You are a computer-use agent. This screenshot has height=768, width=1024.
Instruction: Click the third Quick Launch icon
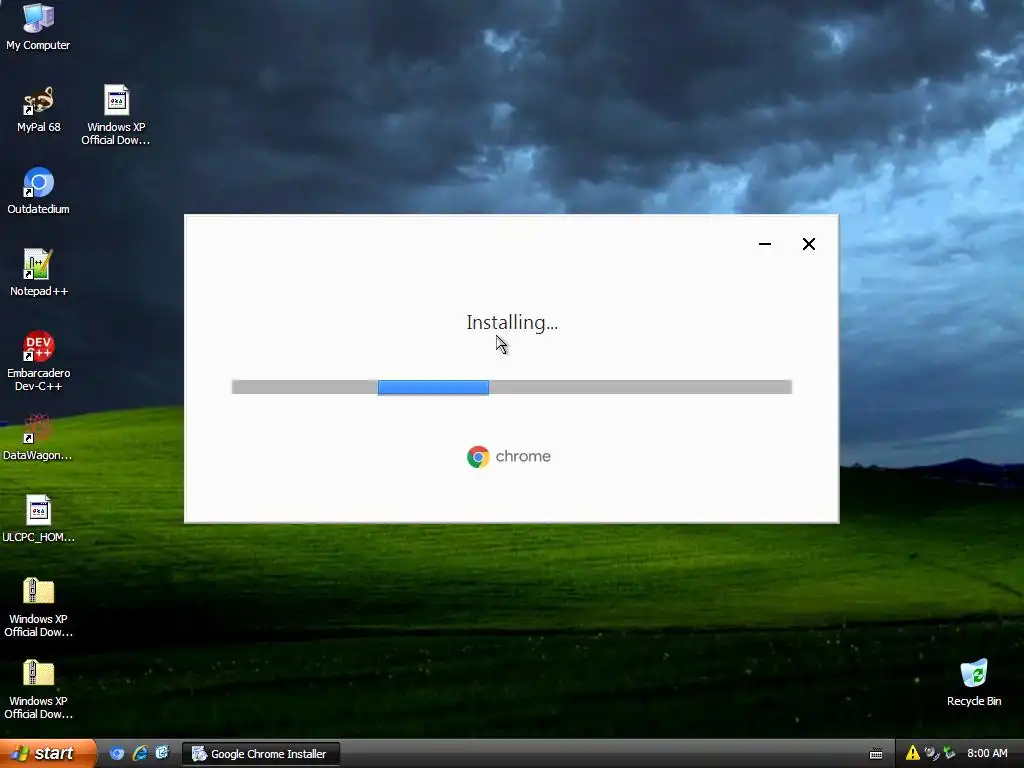pos(162,754)
